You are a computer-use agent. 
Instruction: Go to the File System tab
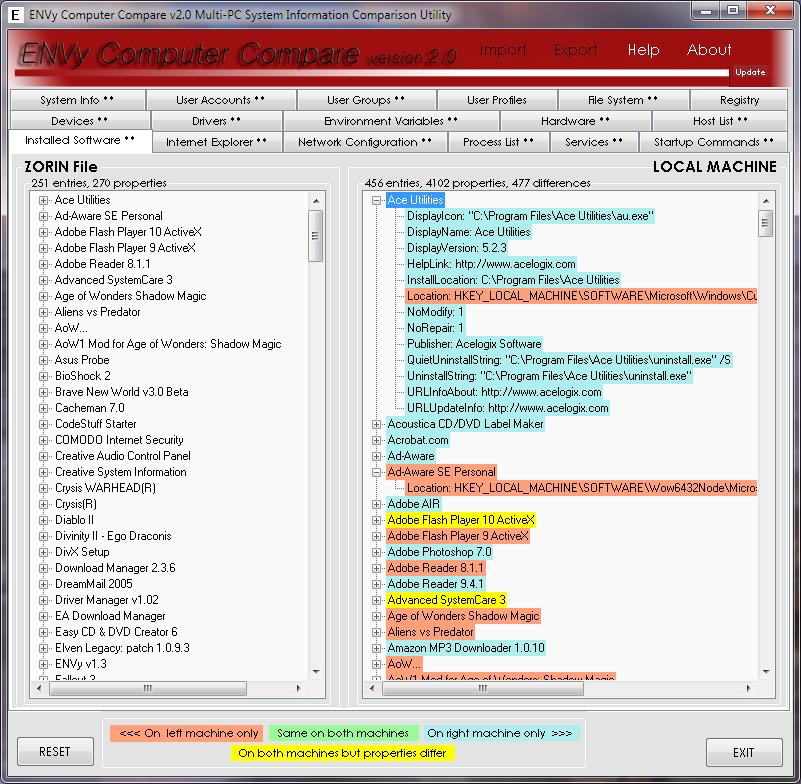[623, 100]
